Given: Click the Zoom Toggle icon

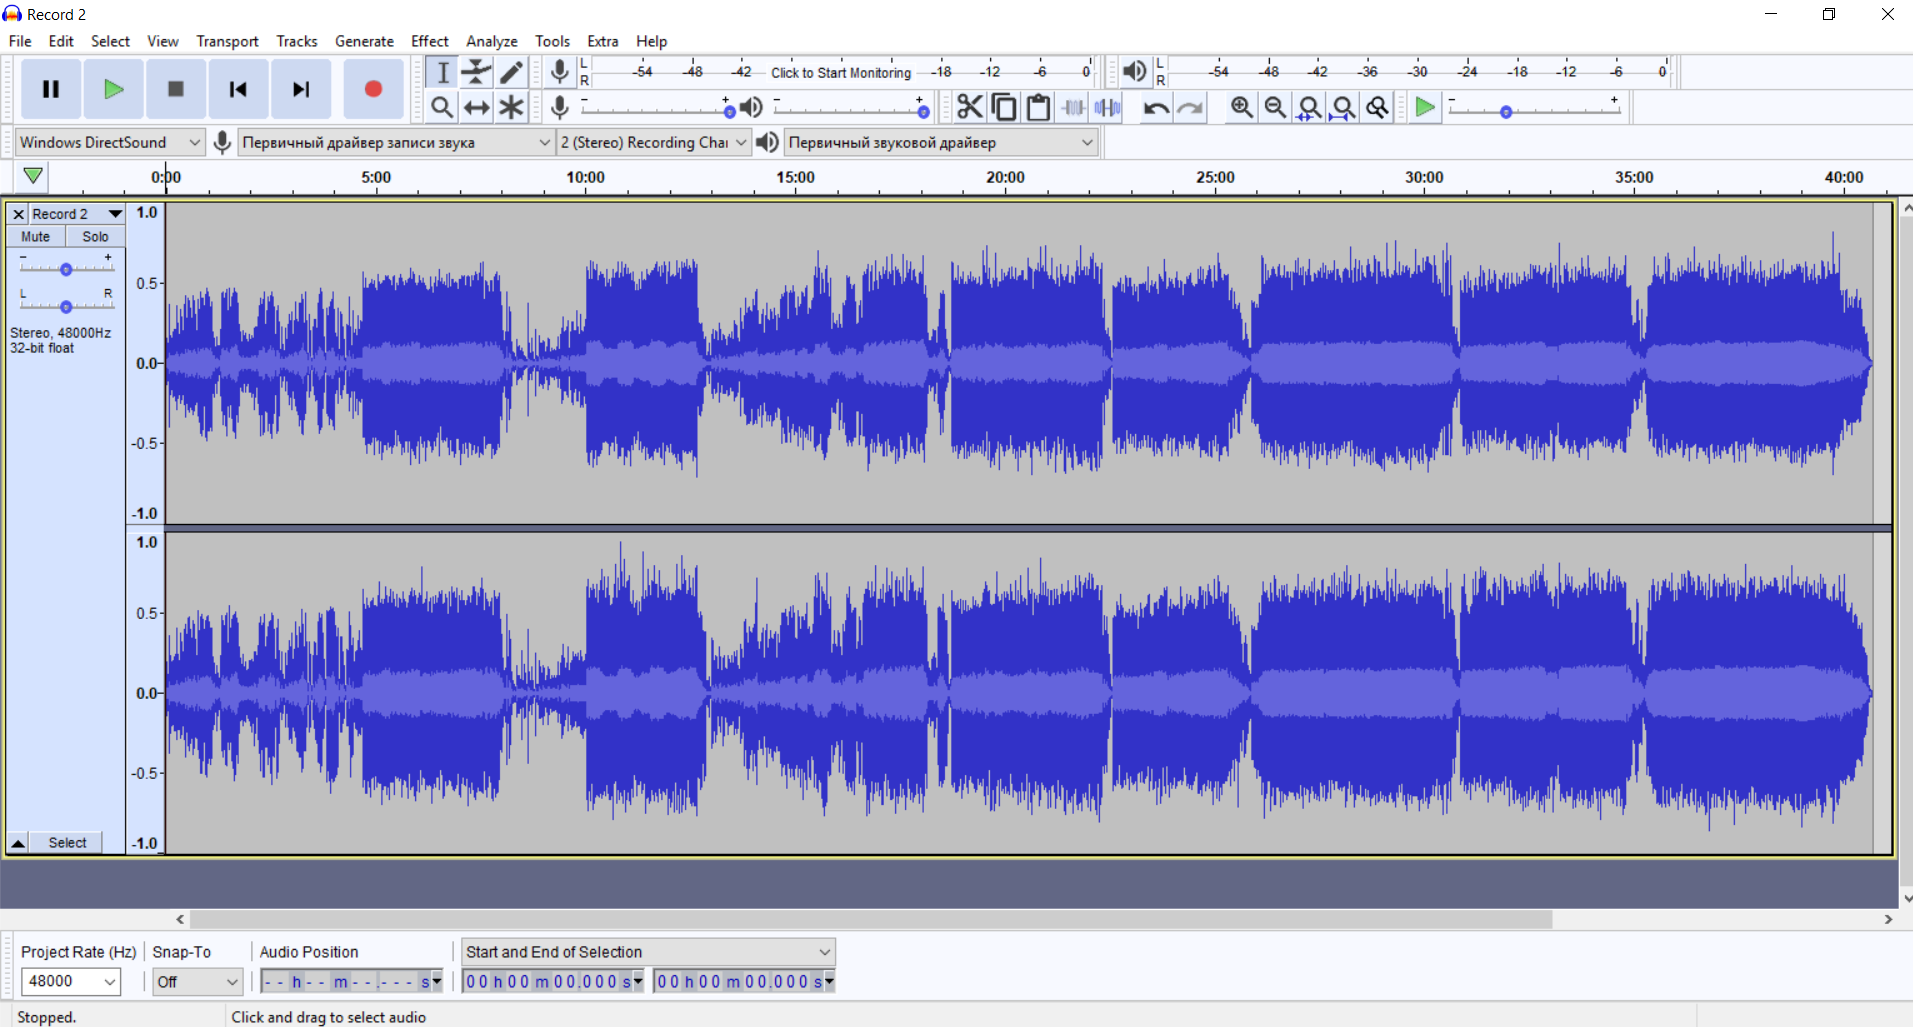Looking at the screenshot, I should (1378, 107).
